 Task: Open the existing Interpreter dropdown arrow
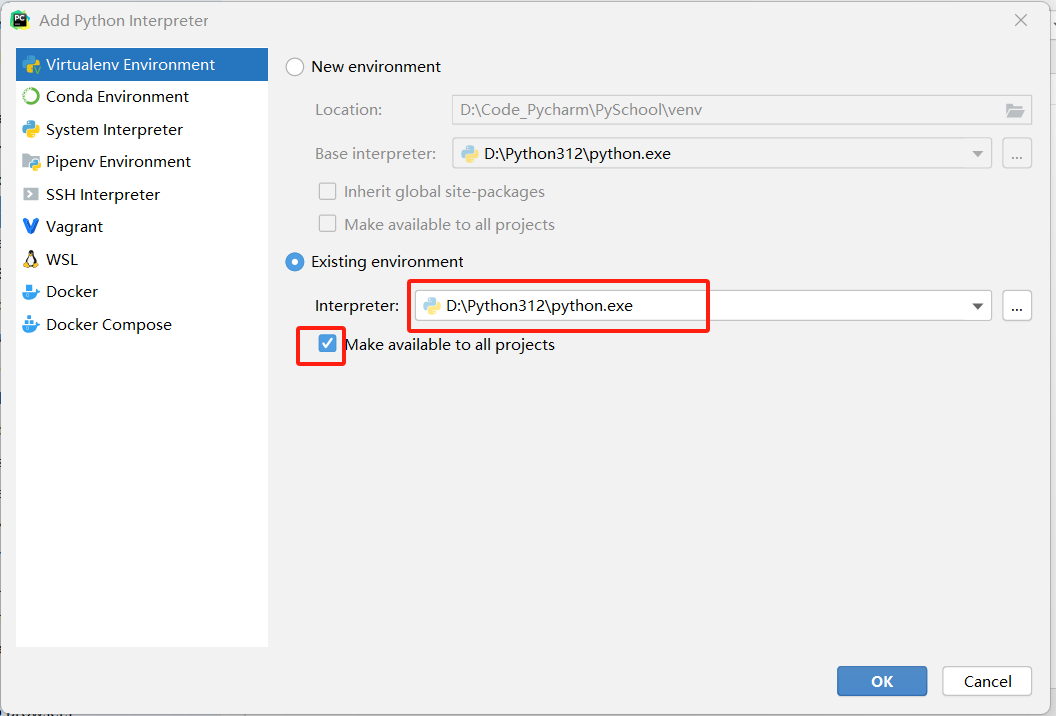(977, 307)
